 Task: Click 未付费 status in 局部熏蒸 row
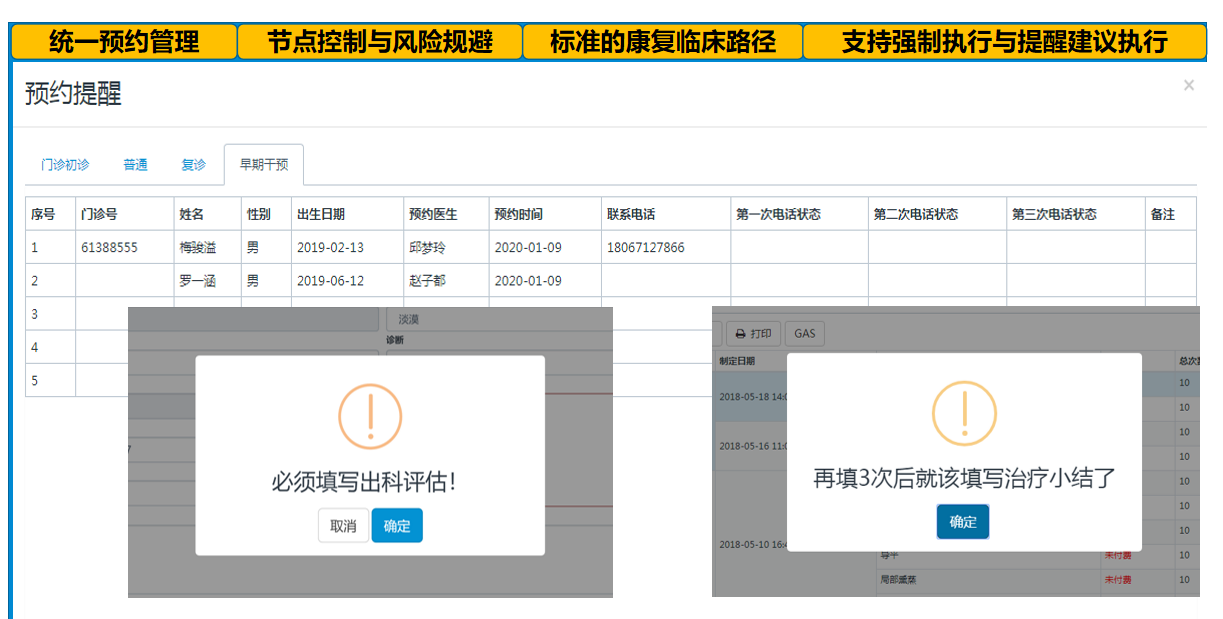[x=1118, y=580]
